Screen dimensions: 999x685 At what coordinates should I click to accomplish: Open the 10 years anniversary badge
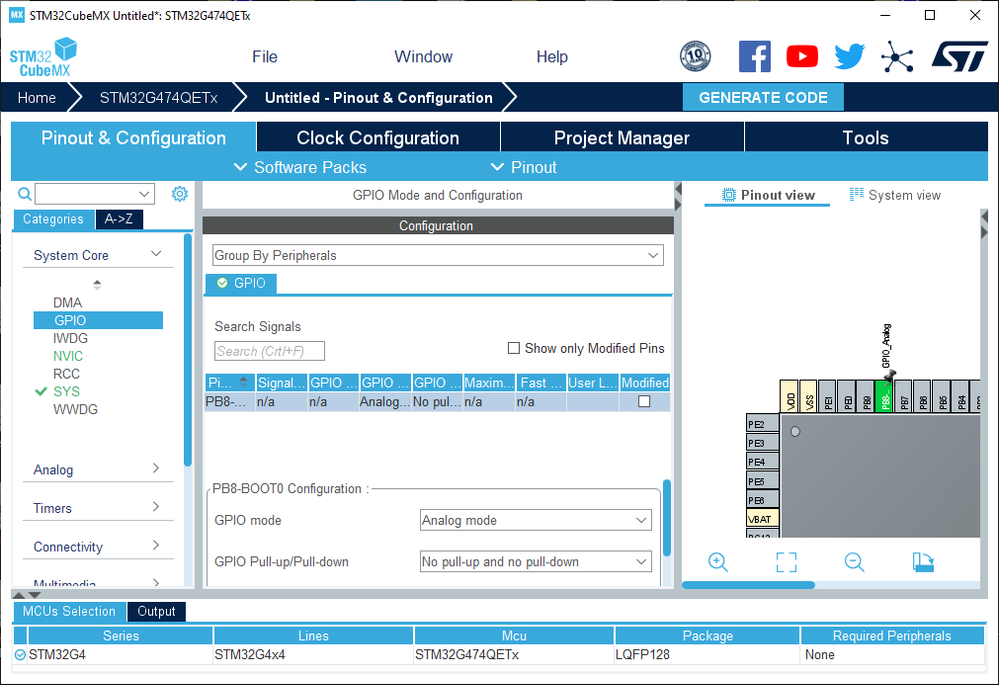click(695, 56)
